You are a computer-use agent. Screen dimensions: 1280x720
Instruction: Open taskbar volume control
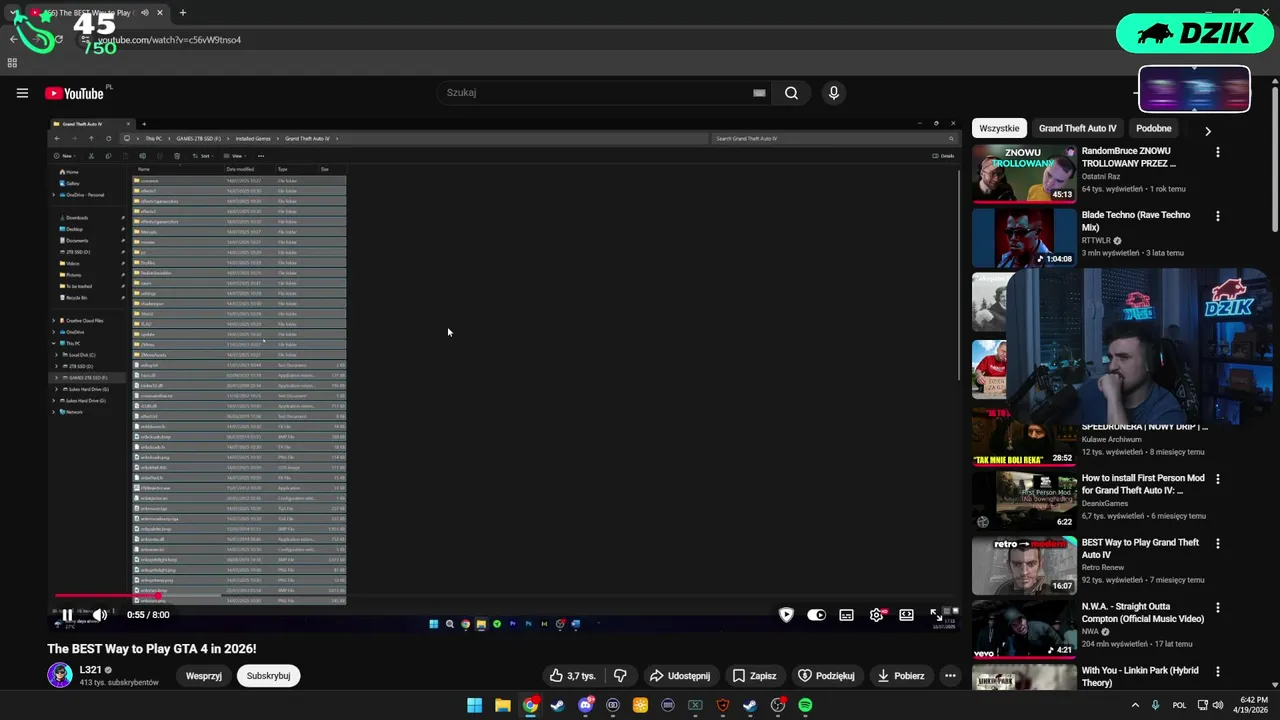tap(1218, 705)
